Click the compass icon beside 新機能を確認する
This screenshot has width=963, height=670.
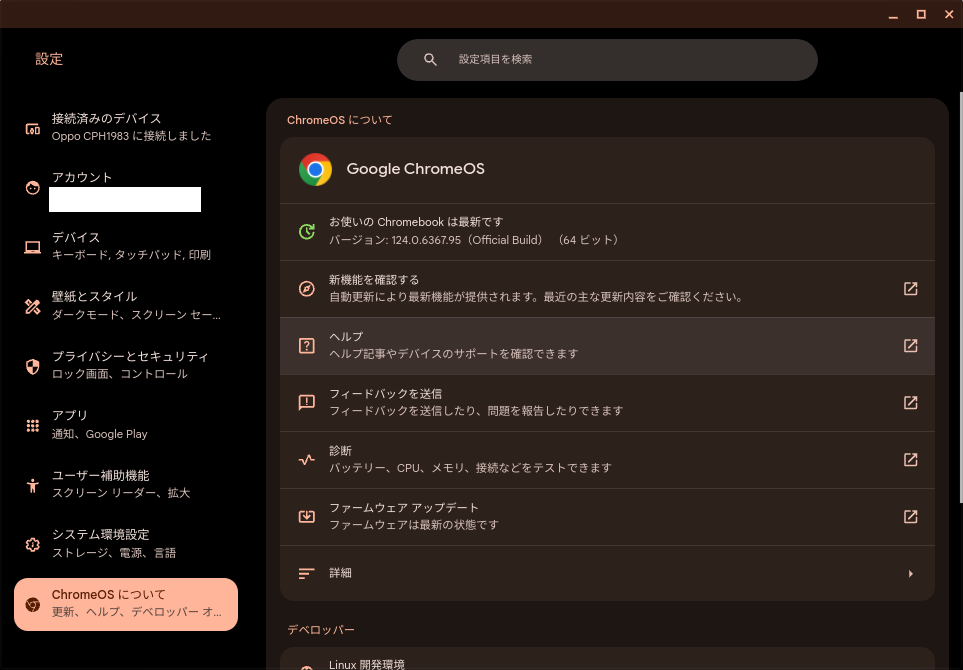coord(306,289)
